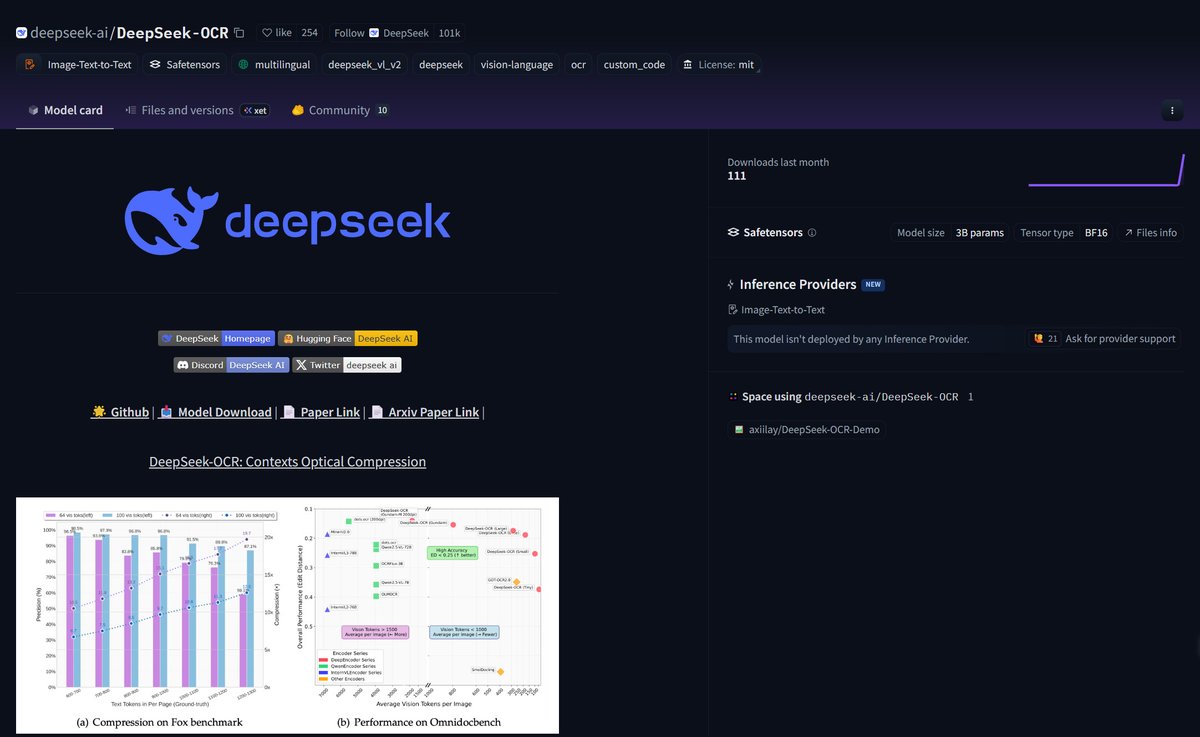Screen dimensions: 1200x737
Task: Click the Hugging Face emoji in badge
Action: point(286,339)
